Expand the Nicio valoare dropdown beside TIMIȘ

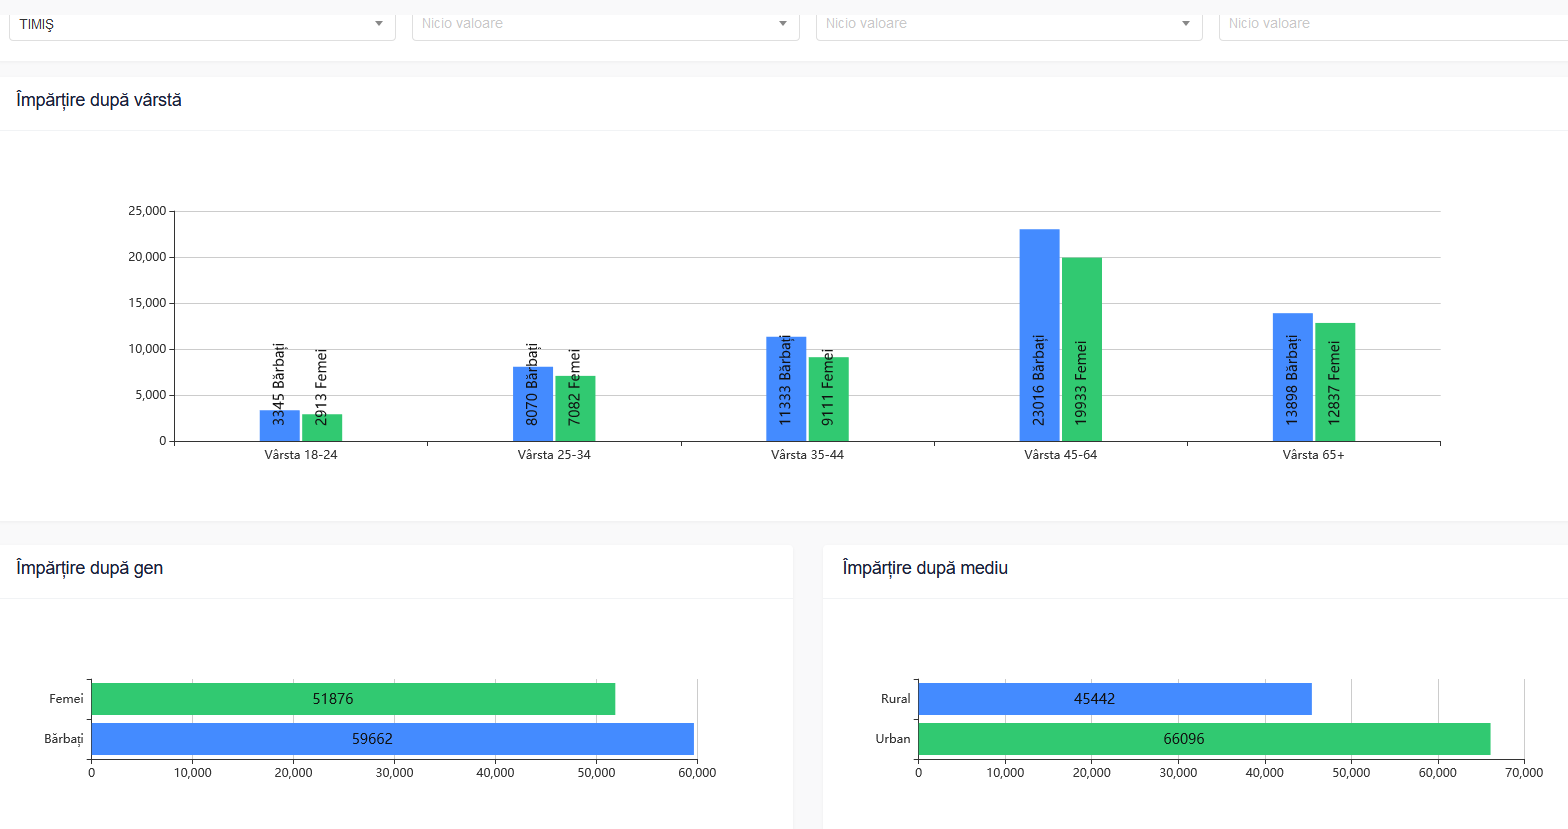click(x=605, y=24)
